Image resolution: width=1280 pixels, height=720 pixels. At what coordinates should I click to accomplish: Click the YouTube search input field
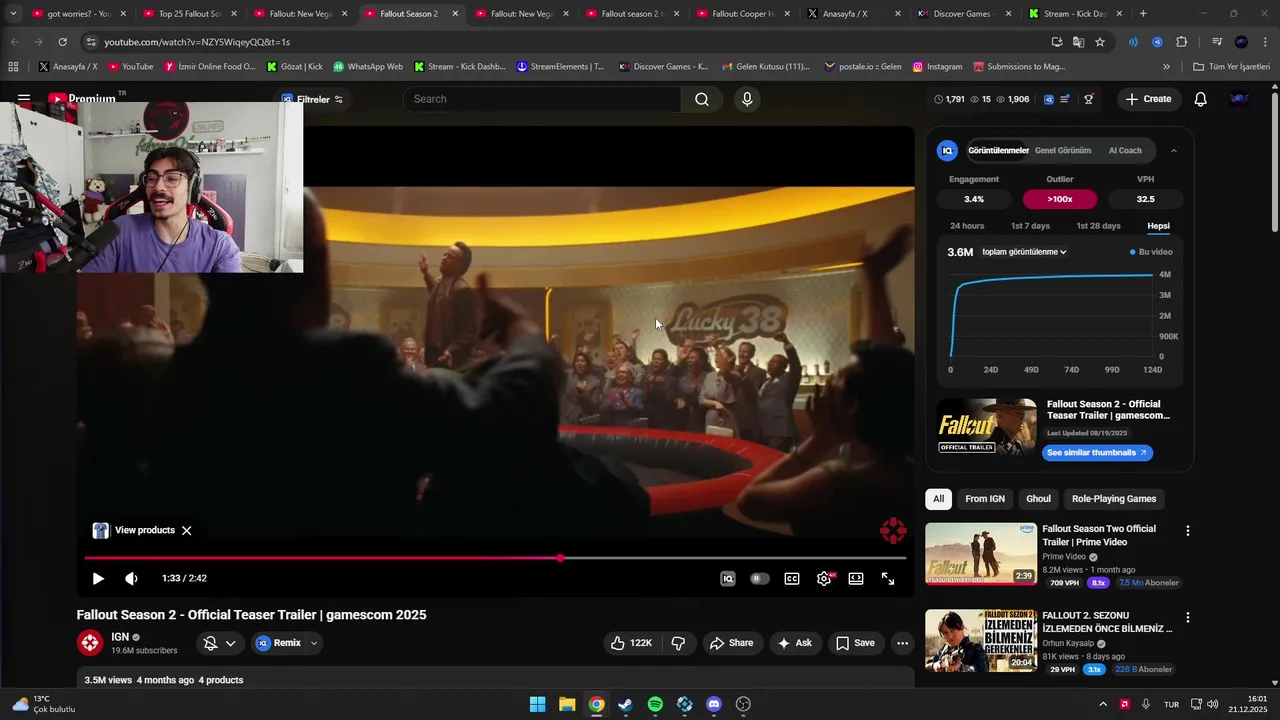(x=542, y=99)
